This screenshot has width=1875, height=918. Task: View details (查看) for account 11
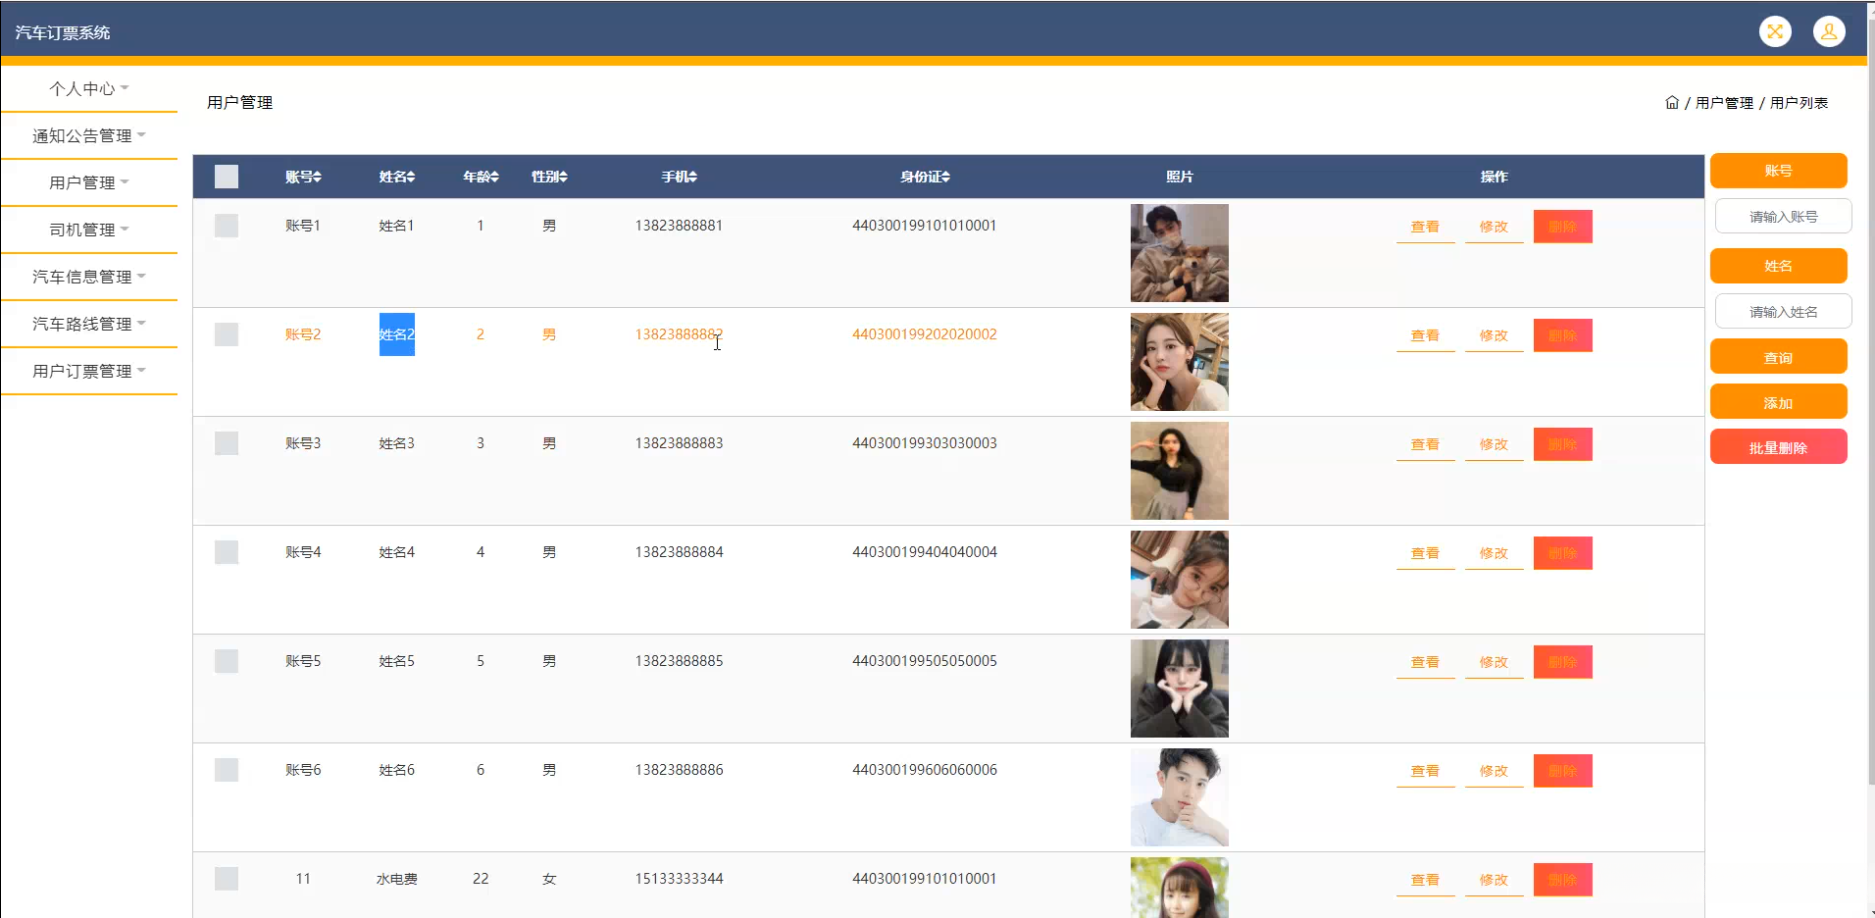point(1425,881)
